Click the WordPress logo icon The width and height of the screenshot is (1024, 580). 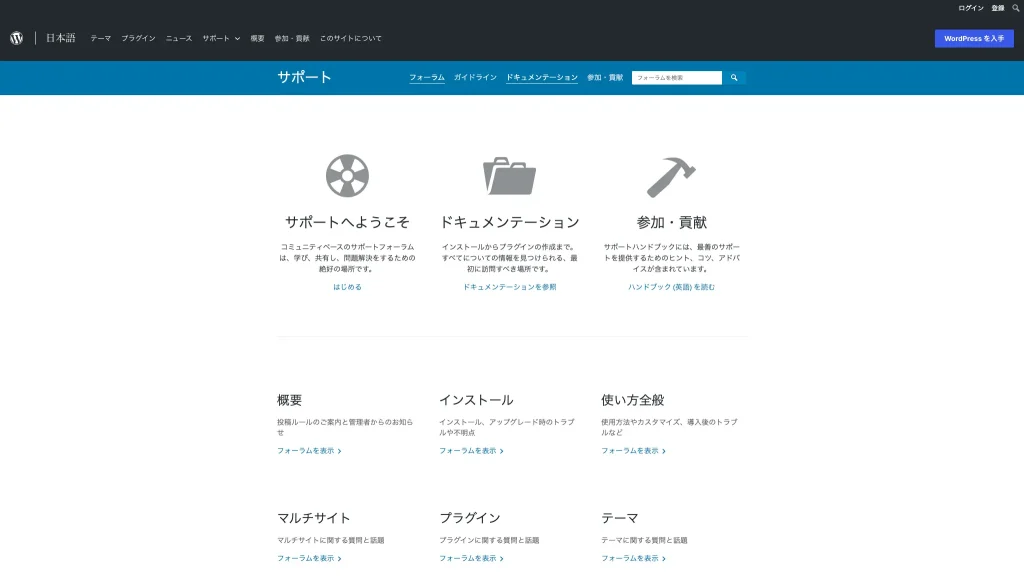[x=16, y=39]
